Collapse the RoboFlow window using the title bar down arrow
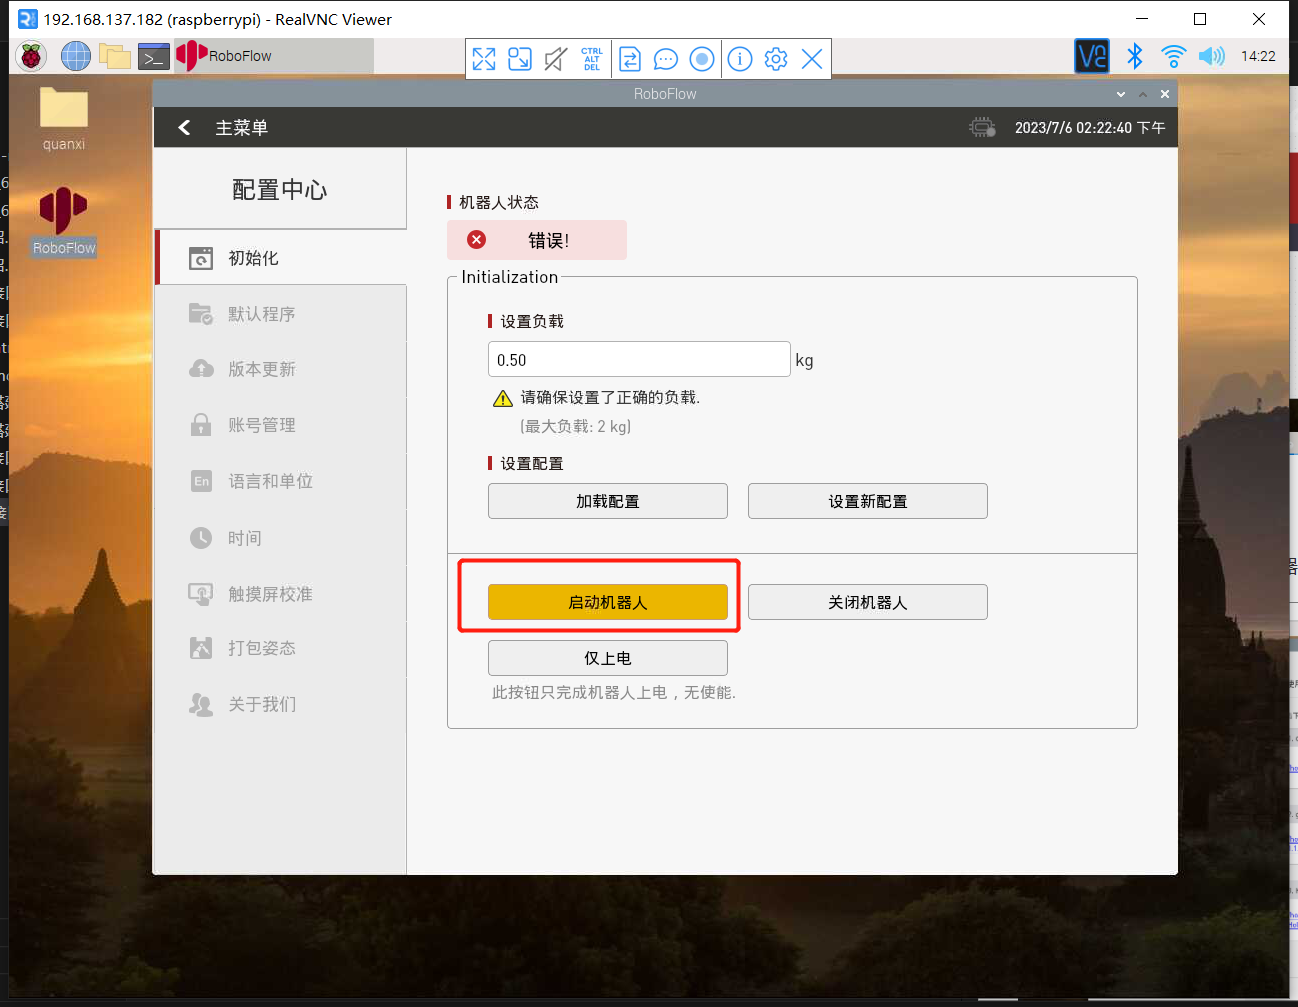 [x=1121, y=94]
